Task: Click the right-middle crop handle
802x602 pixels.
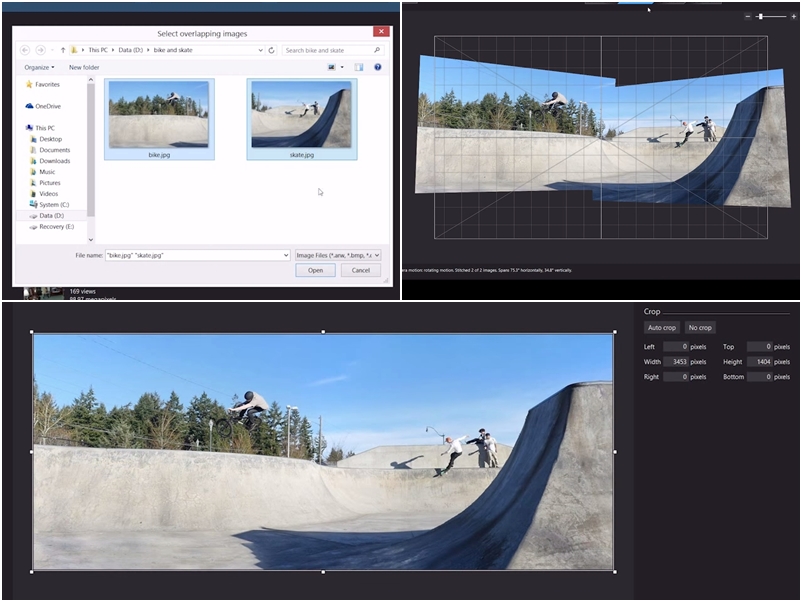Action: click(x=615, y=452)
